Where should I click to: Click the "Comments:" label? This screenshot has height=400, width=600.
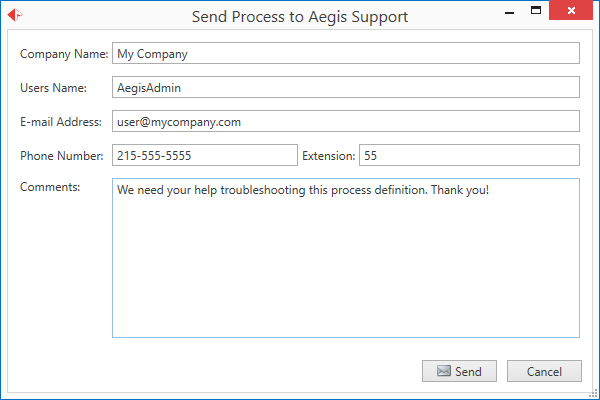pyautogui.click(x=50, y=187)
